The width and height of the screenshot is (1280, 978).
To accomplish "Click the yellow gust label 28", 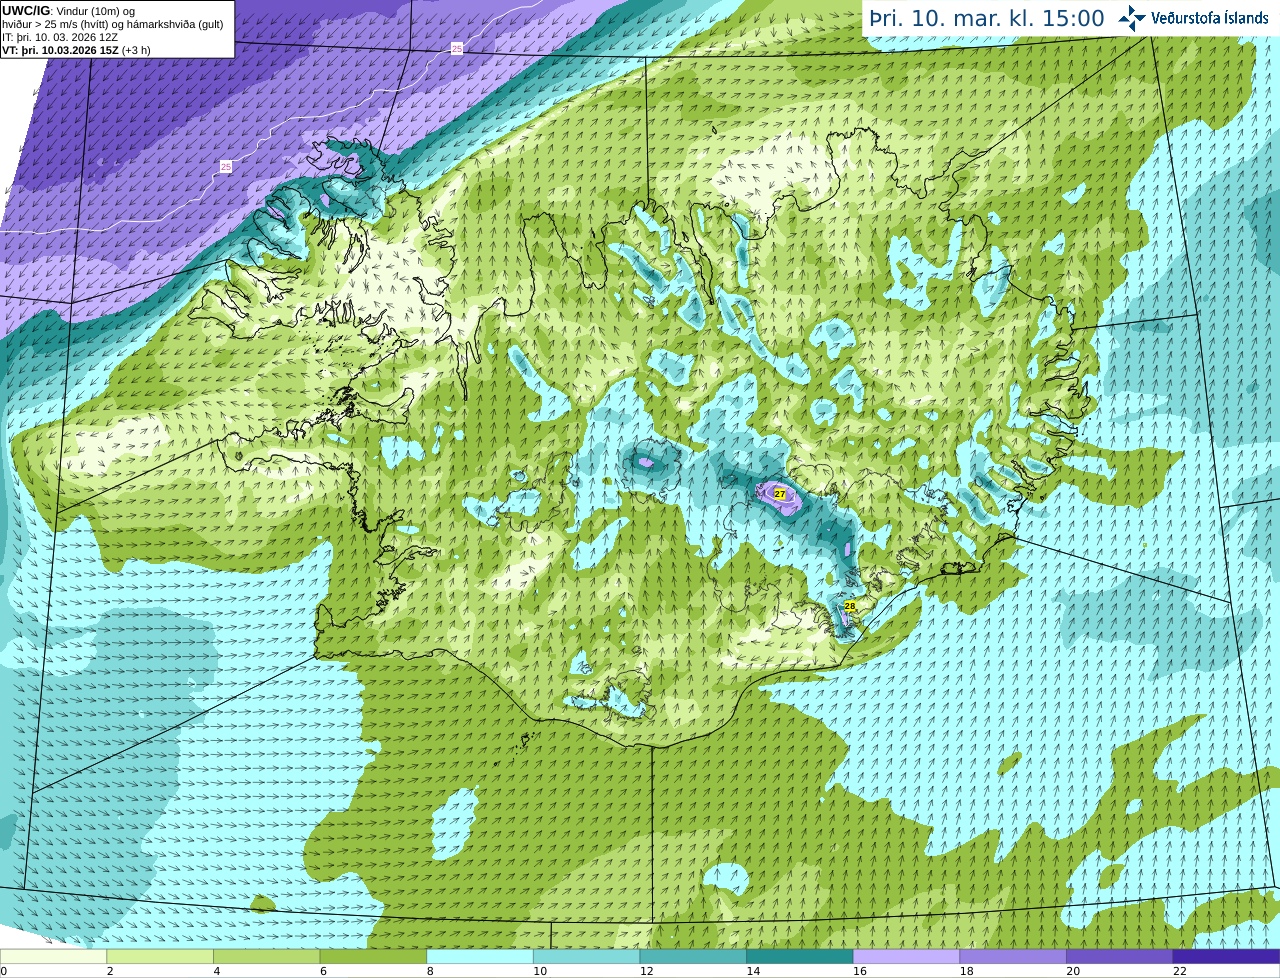I will tap(850, 606).
